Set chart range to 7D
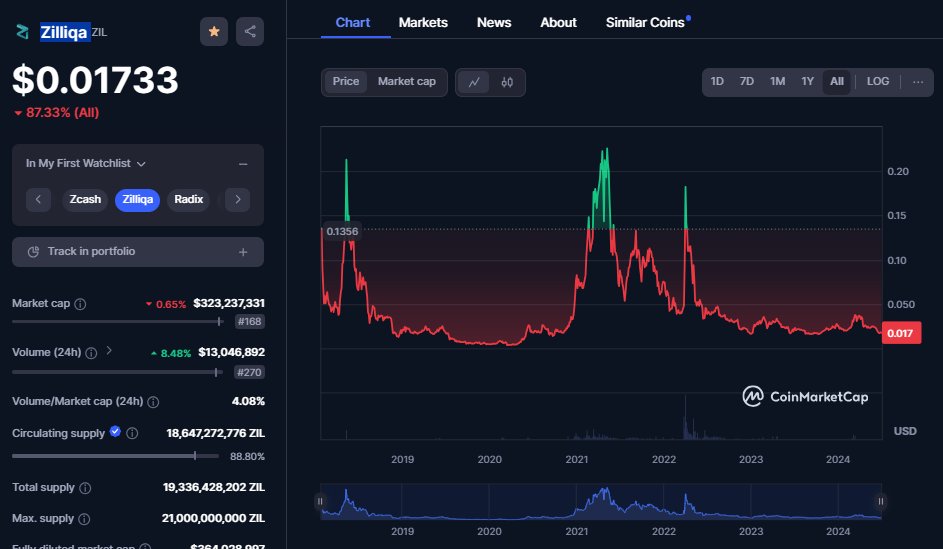This screenshot has width=943, height=549. [746, 81]
